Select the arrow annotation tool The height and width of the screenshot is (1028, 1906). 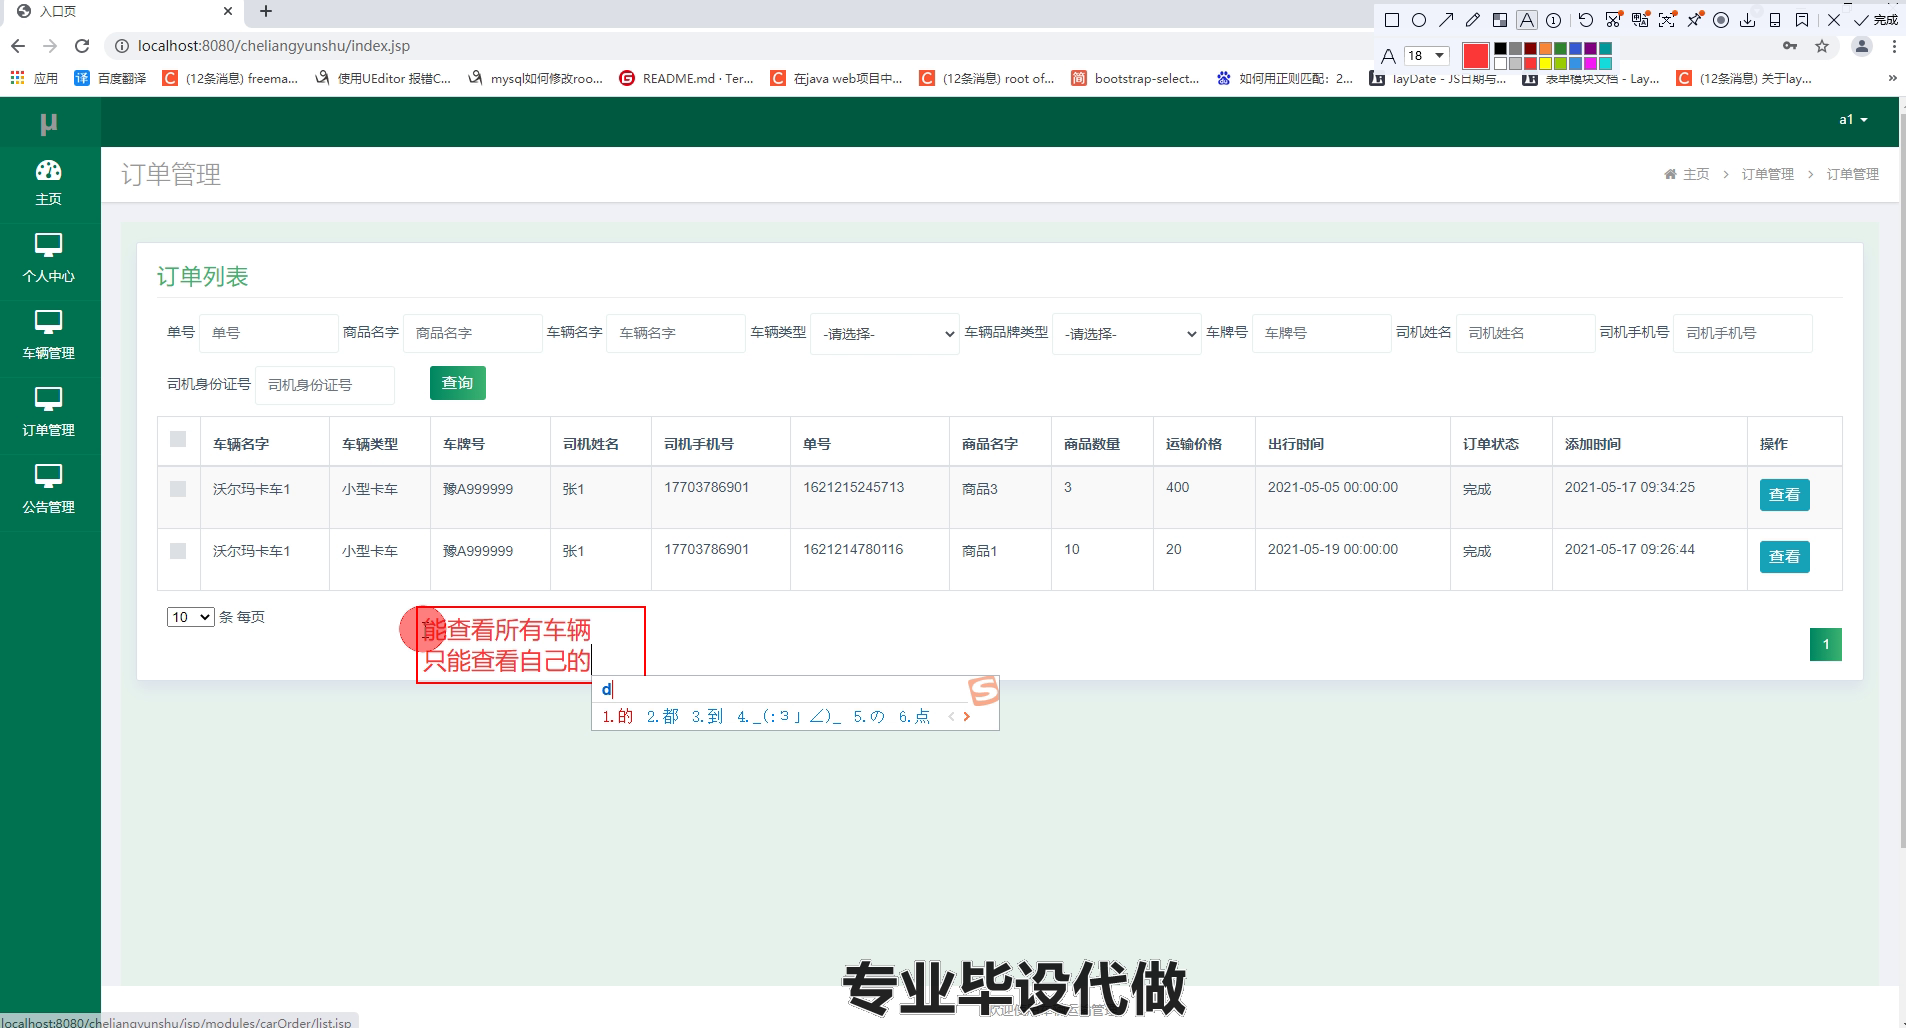[1446, 20]
